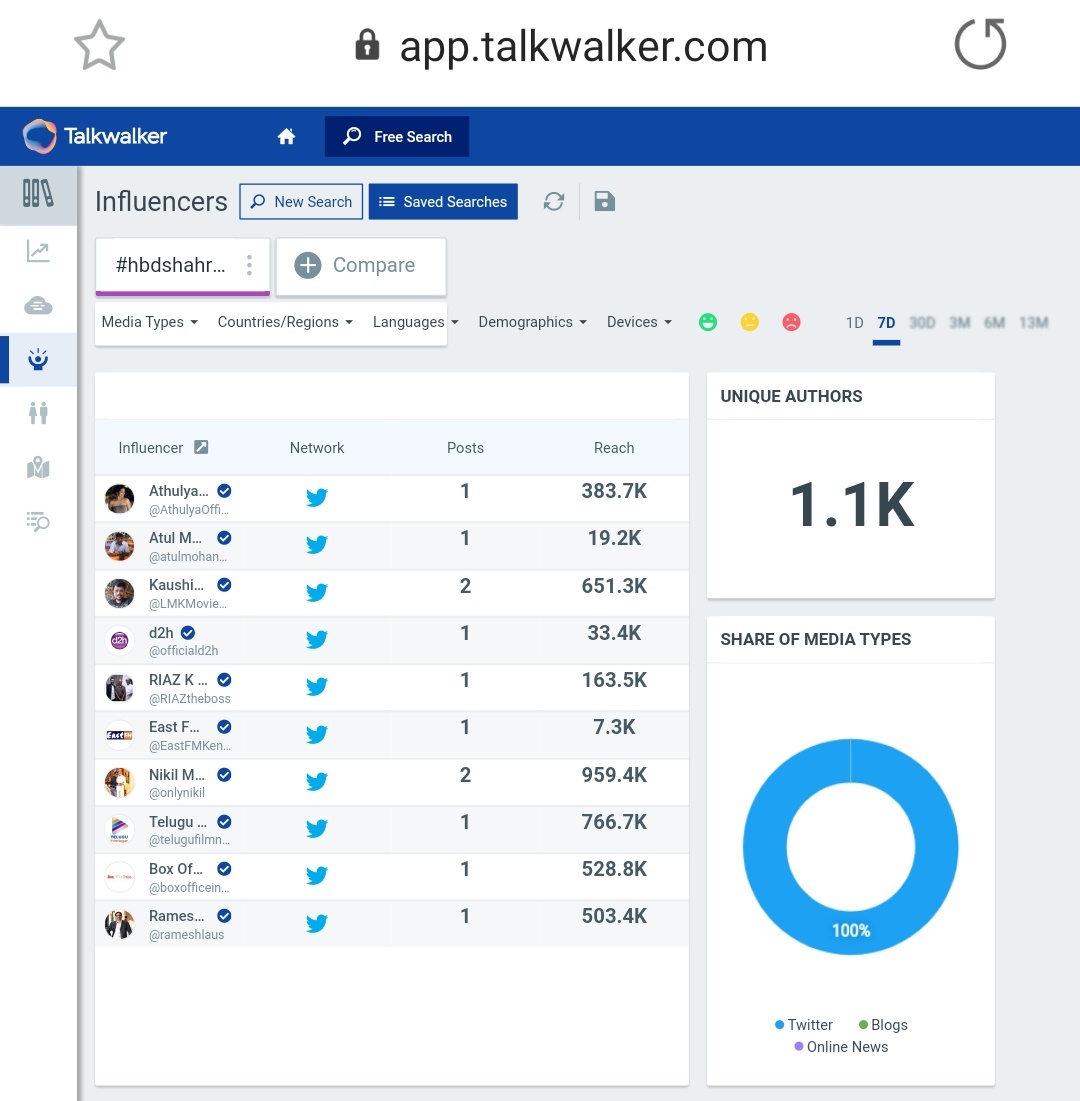Viewport: 1080px width, 1101px height.
Task: Open the search tab options menu
Action: (249, 265)
